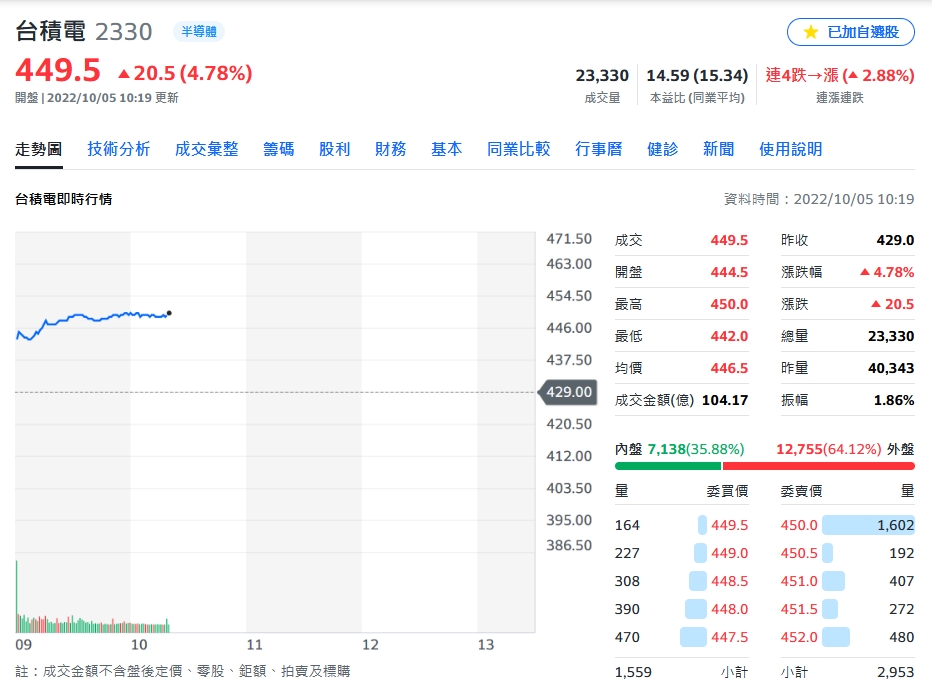Click the green 內盤 portion of ratio bar

pyautogui.click(x=667, y=466)
